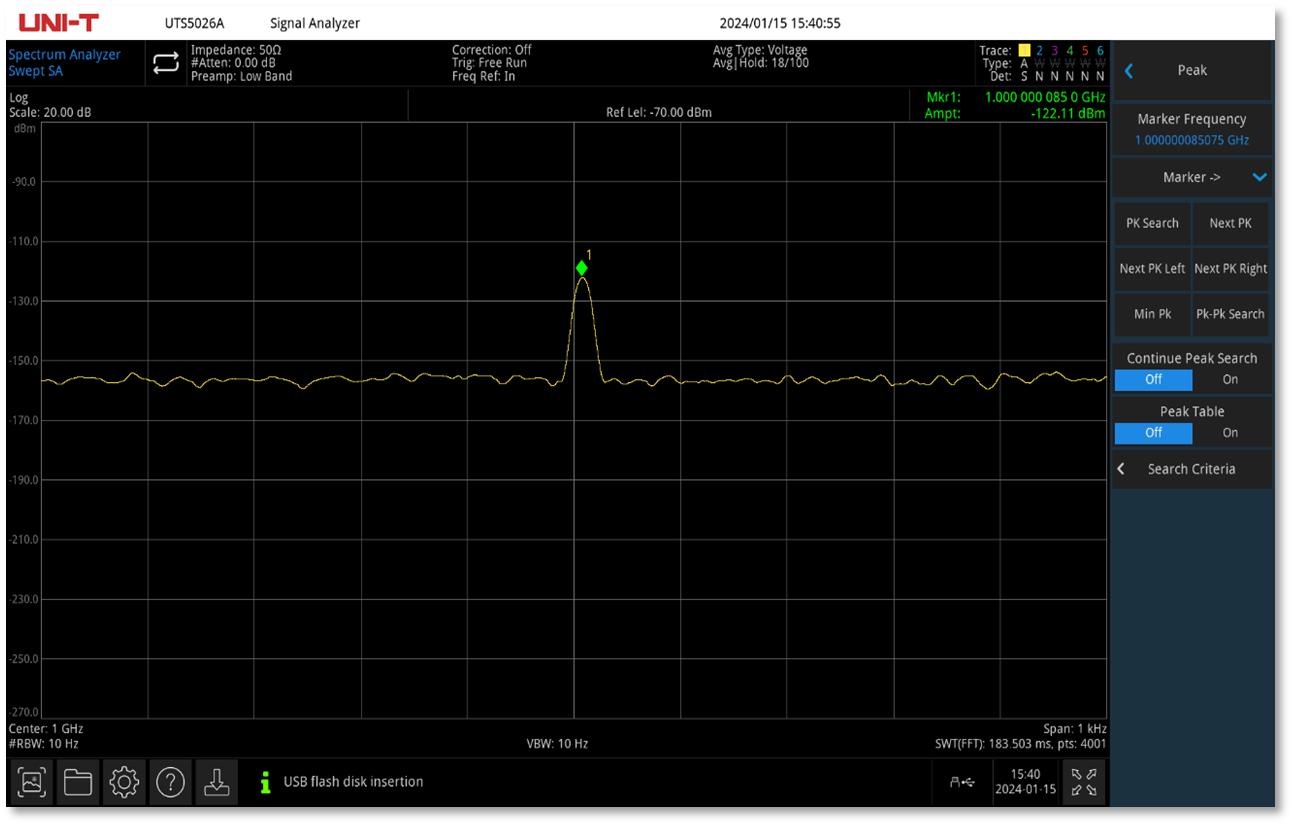The height and width of the screenshot is (826, 1294).
Task: Open the settings gear icon
Action: tap(124, 782)
